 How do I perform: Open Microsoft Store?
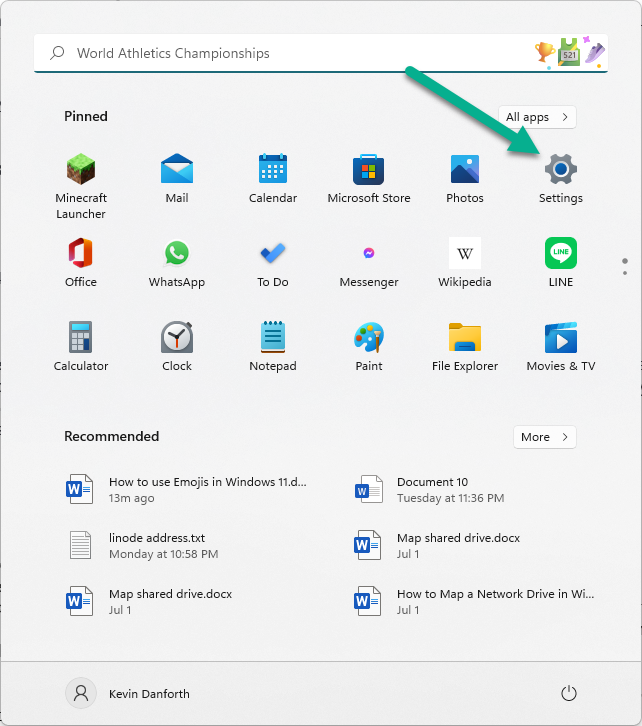point(369,179)
